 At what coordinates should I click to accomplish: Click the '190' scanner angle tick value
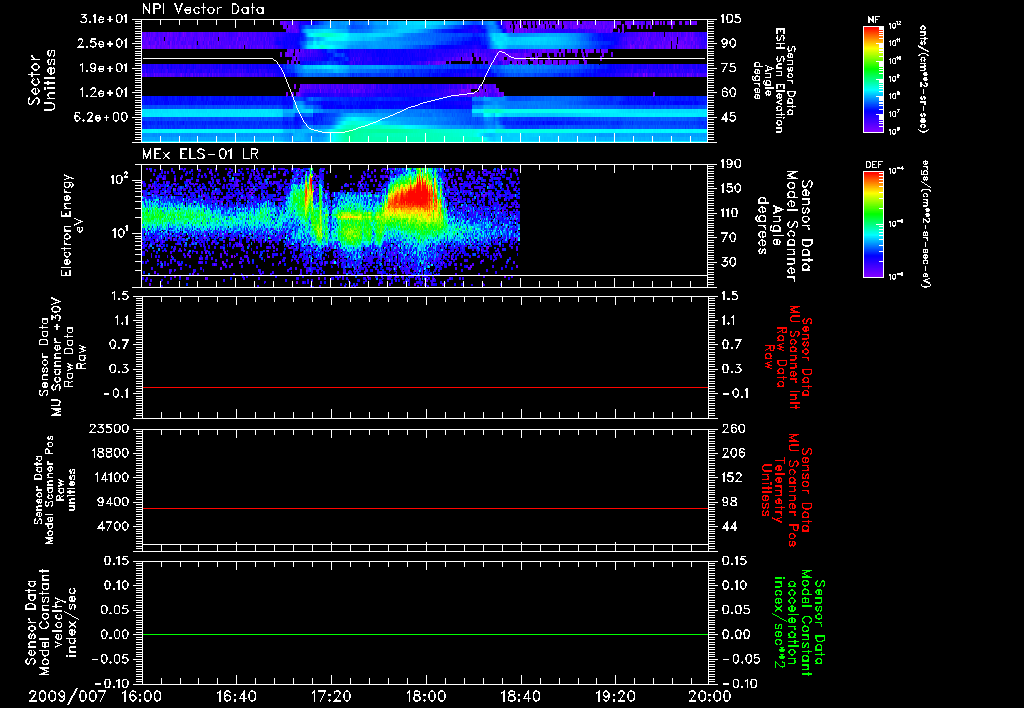(730, 164)
